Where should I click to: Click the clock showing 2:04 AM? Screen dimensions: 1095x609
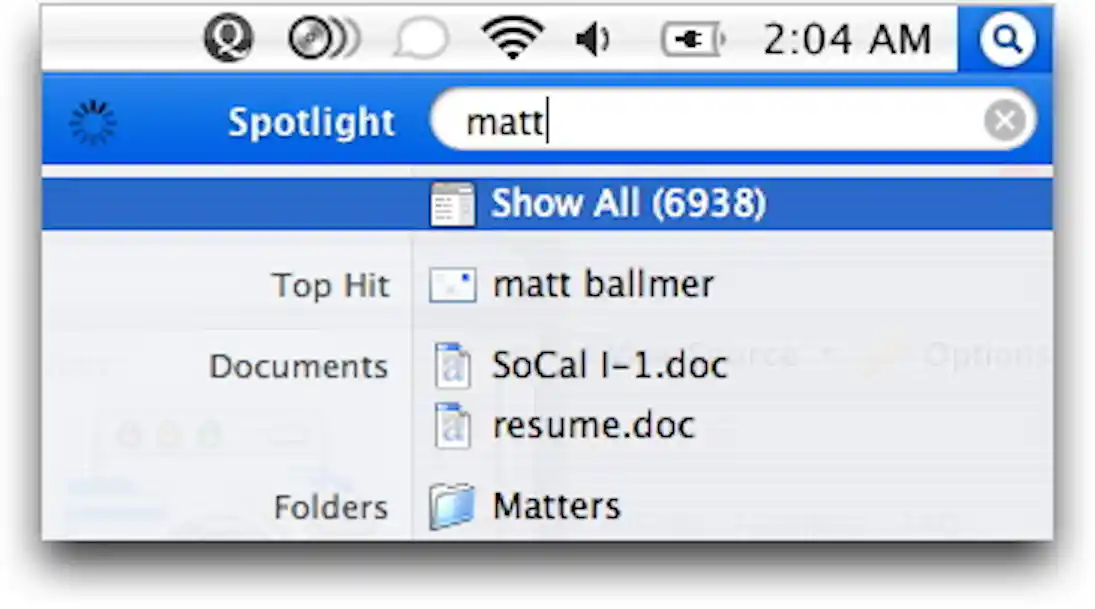849,39
